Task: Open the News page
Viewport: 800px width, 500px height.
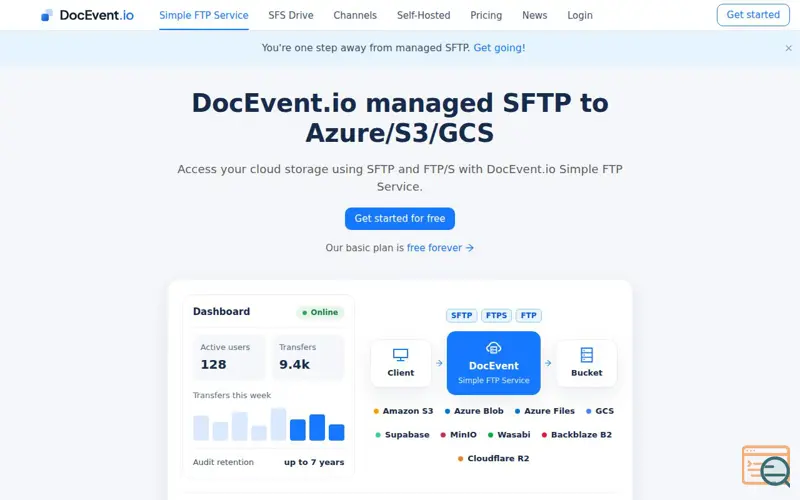Action: click(534, 15)
